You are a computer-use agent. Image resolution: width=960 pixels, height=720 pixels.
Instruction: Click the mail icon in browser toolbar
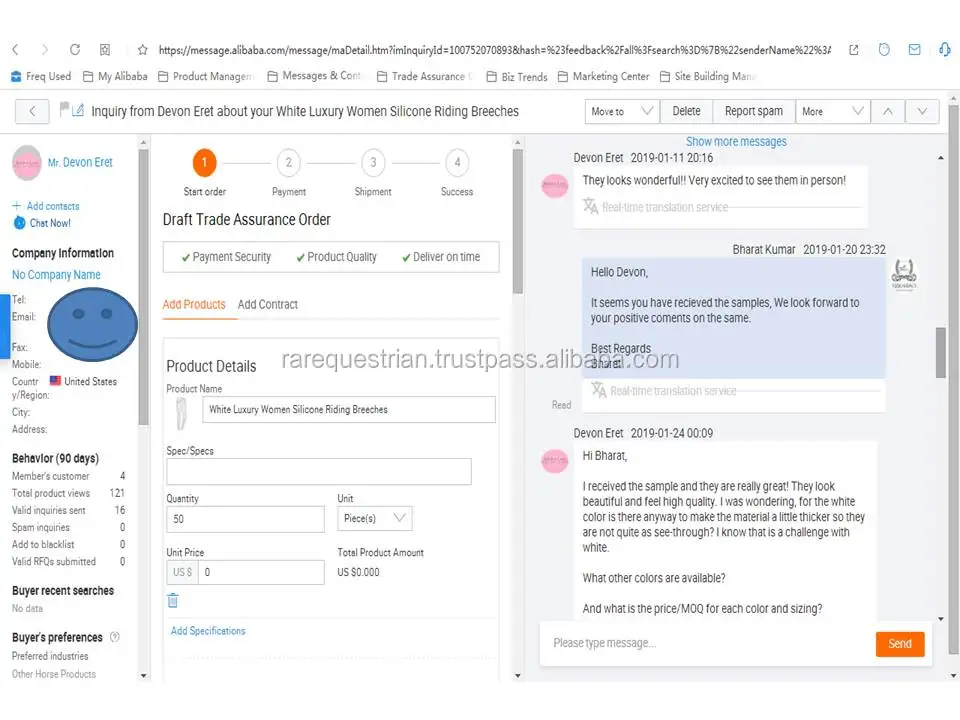pos(914,49)
